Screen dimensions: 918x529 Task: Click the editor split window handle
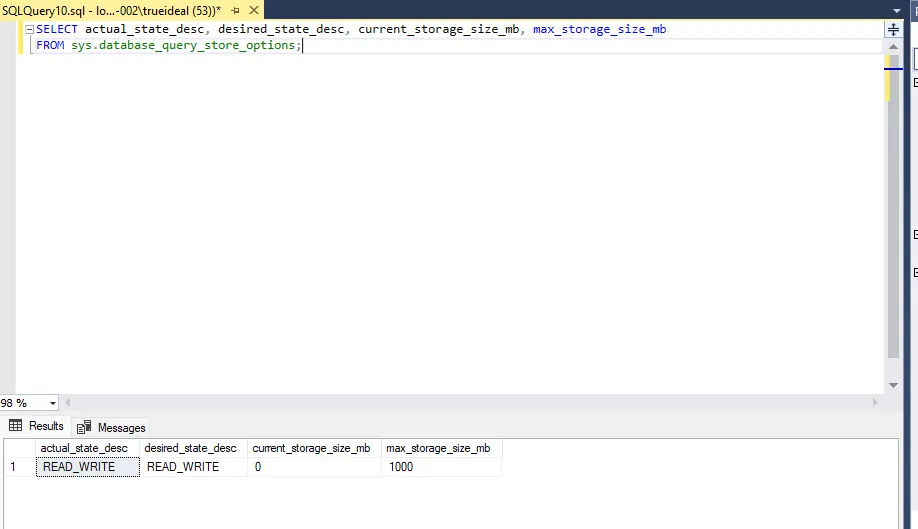(893, 30)
